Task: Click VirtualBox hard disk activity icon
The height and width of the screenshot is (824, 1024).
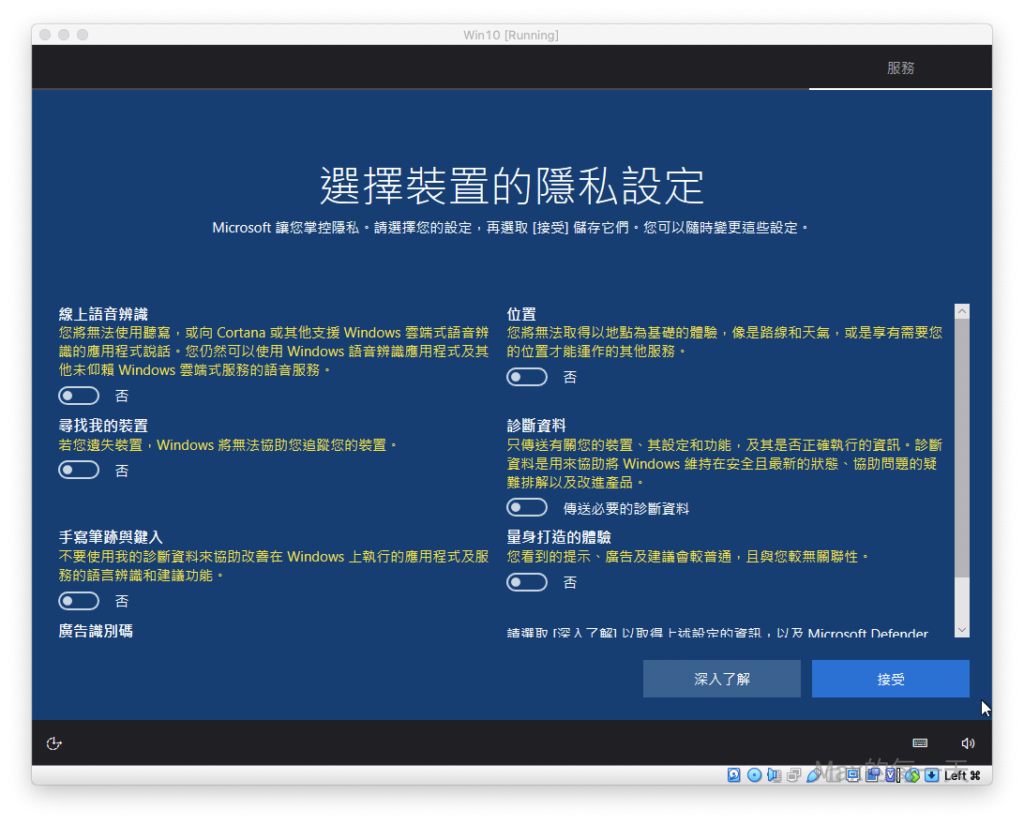Action: [x=734, y=775]
